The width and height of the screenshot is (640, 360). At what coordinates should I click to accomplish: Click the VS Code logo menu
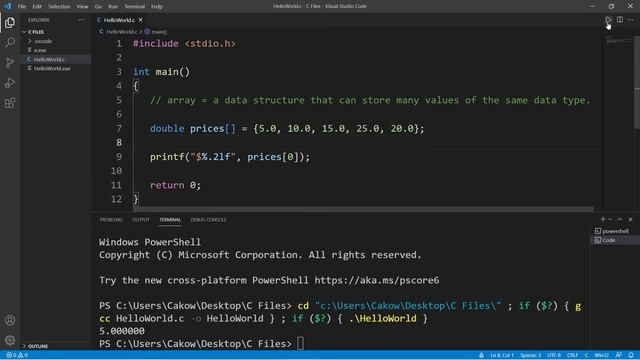7,6
